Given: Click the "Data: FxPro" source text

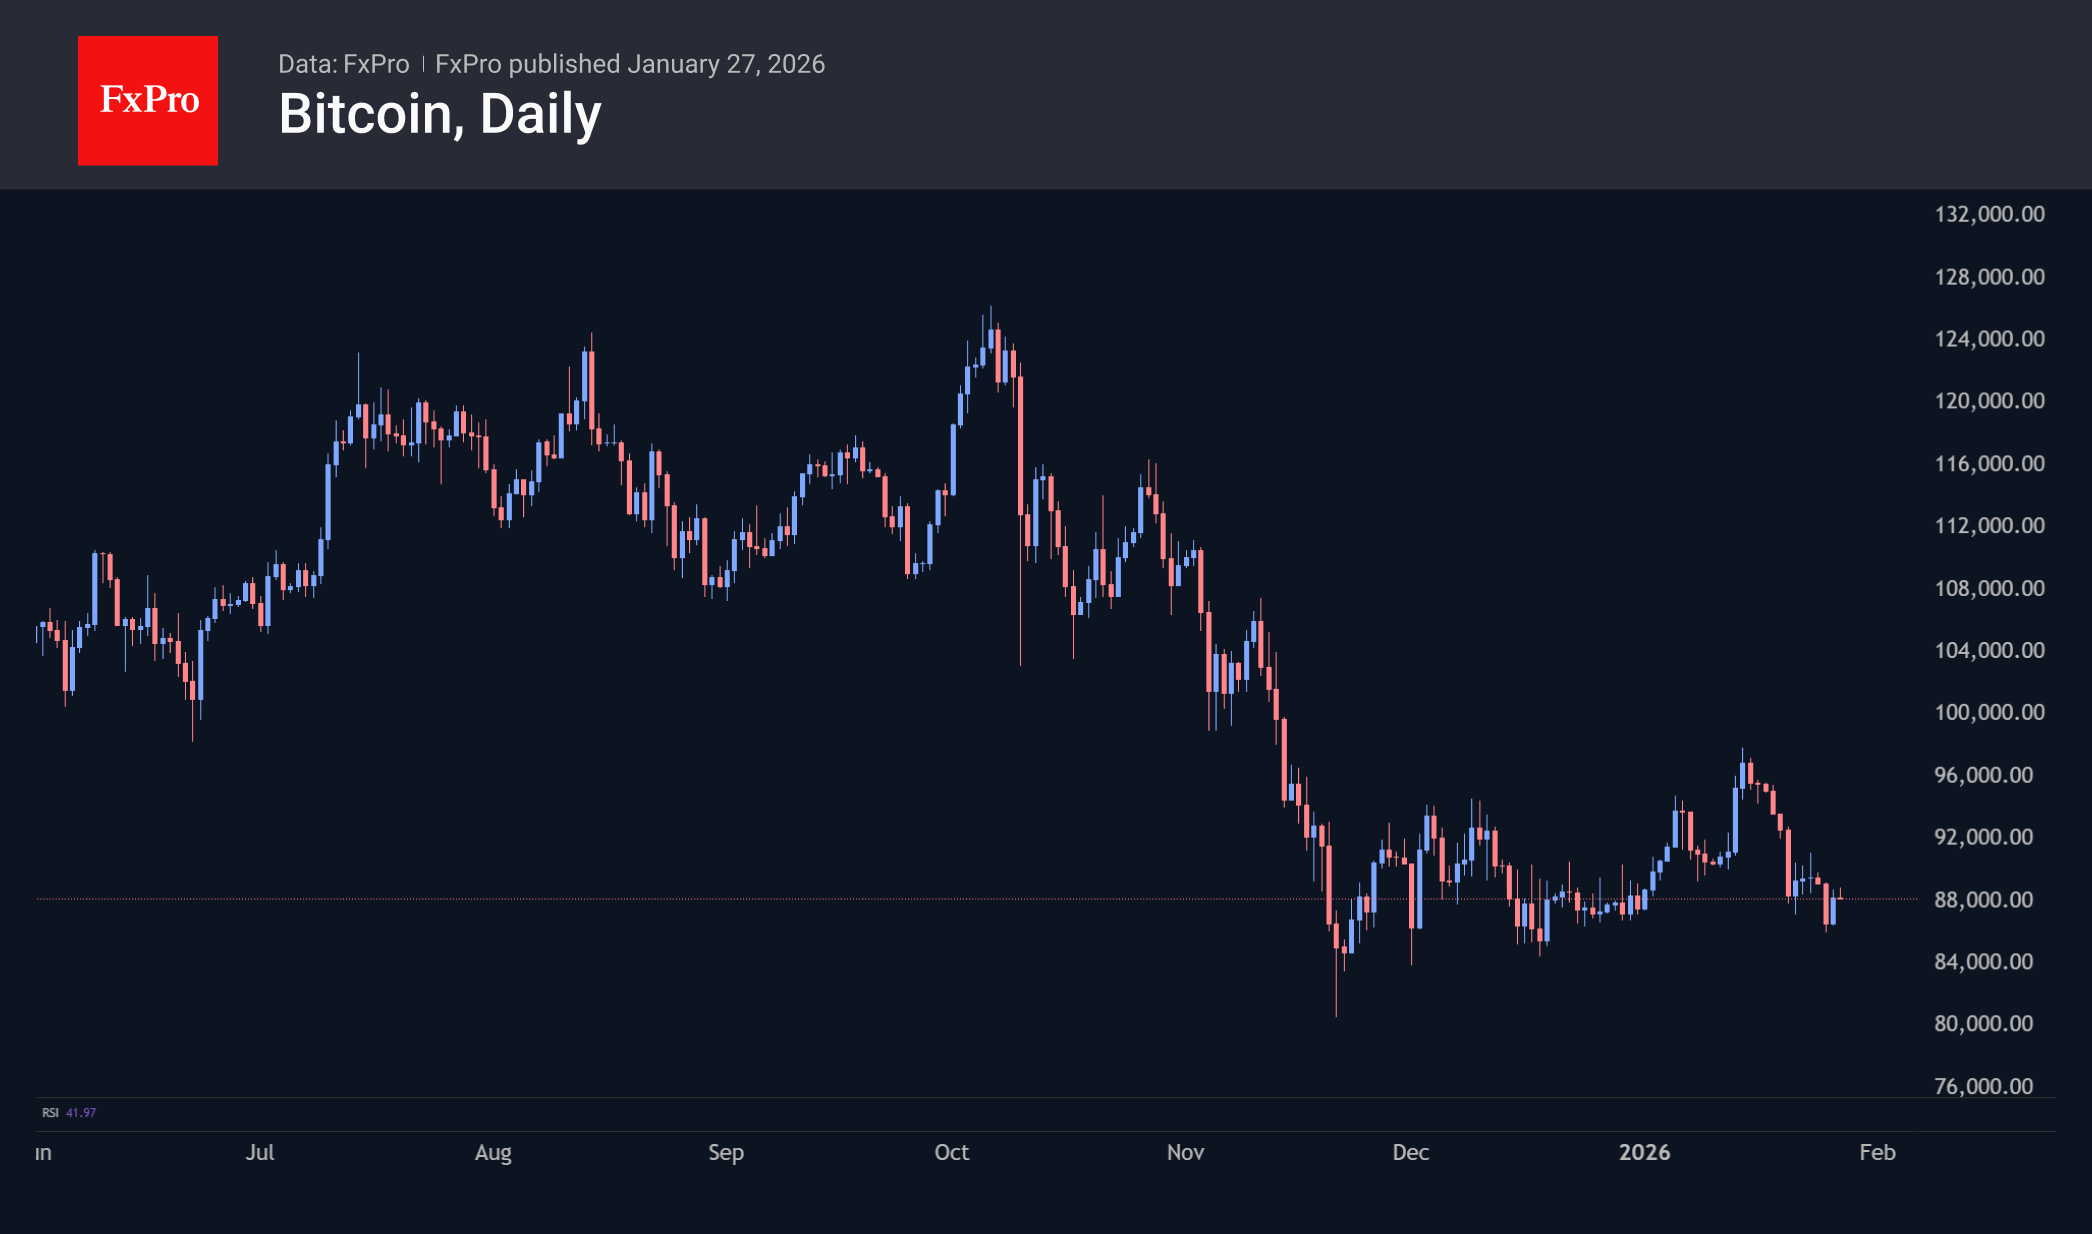Looking at the screenshot, I should pos(343,64).
